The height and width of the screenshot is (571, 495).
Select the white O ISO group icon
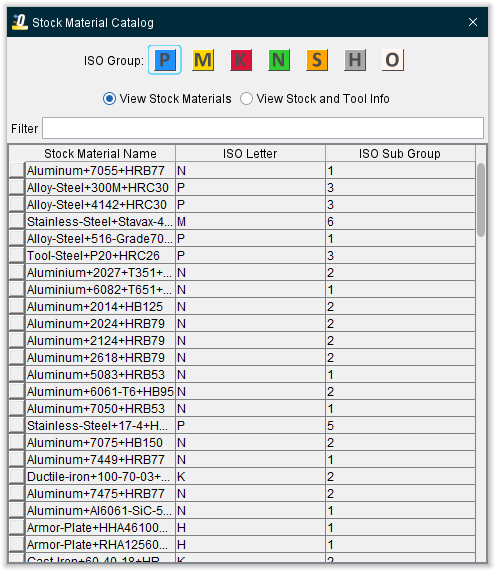coord(393,60)
